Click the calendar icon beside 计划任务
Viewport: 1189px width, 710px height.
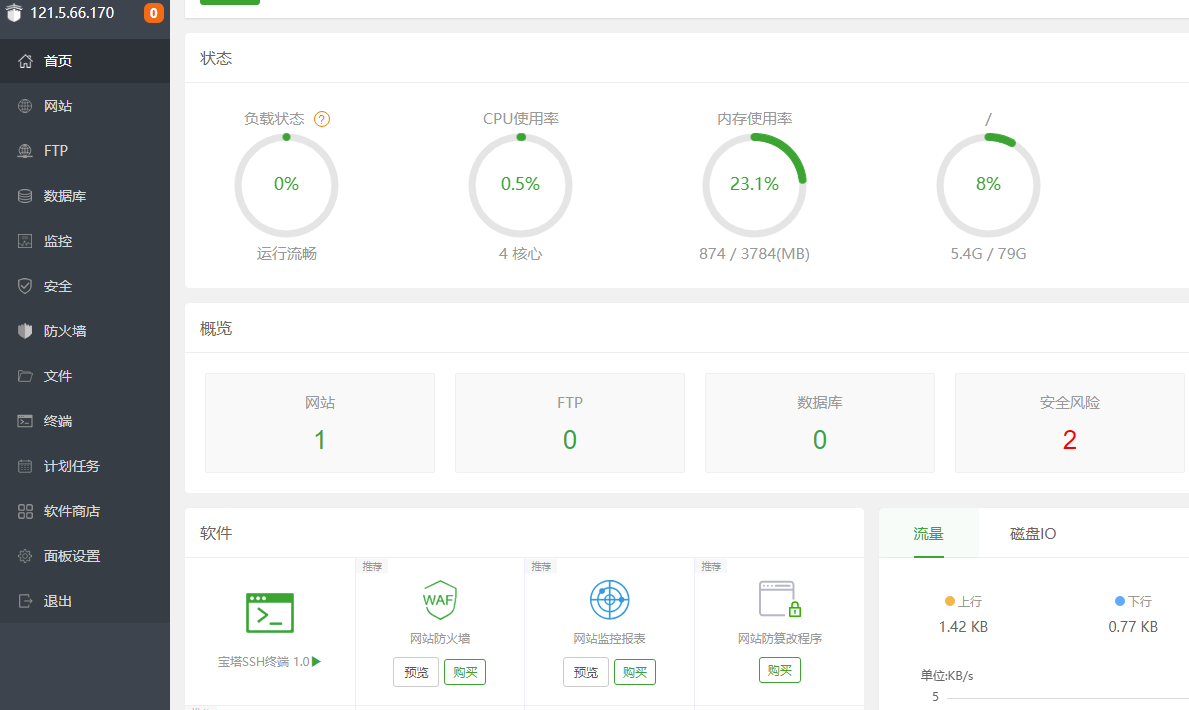25,466
